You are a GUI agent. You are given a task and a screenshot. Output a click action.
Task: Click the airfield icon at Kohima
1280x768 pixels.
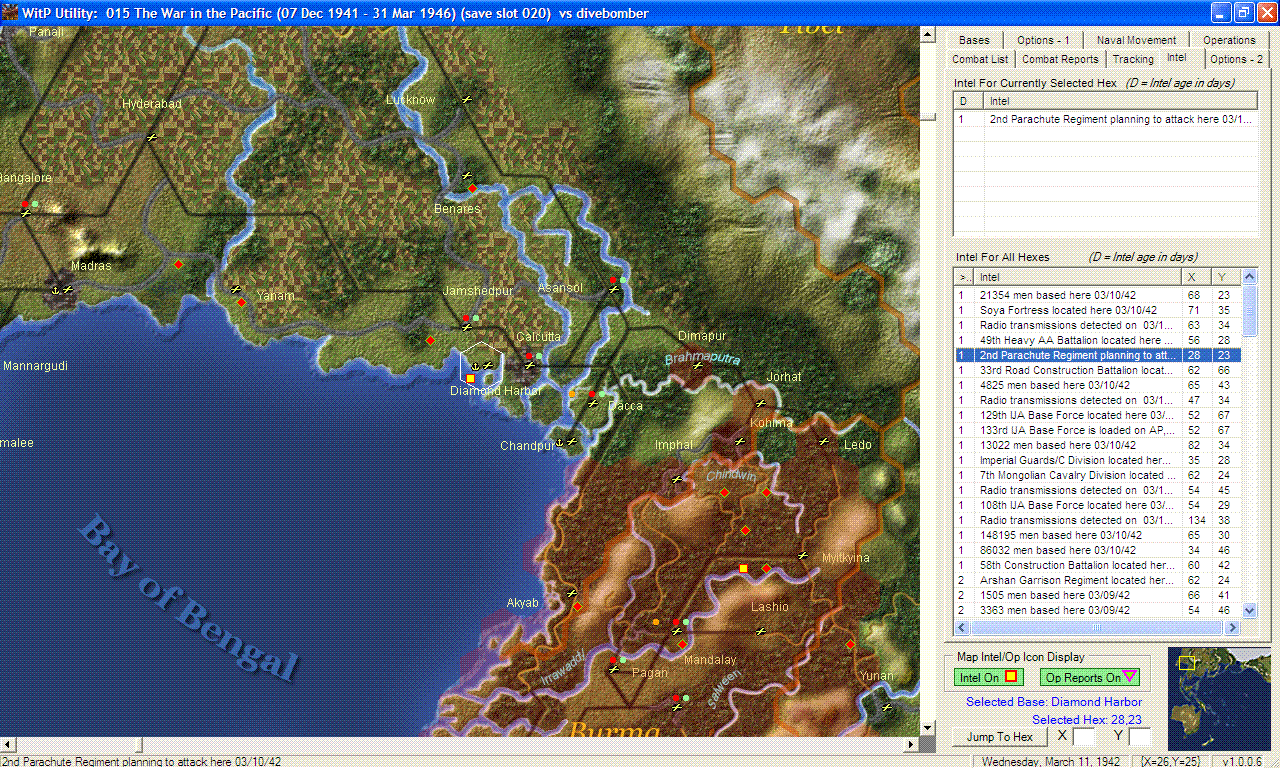pos(740,441)
